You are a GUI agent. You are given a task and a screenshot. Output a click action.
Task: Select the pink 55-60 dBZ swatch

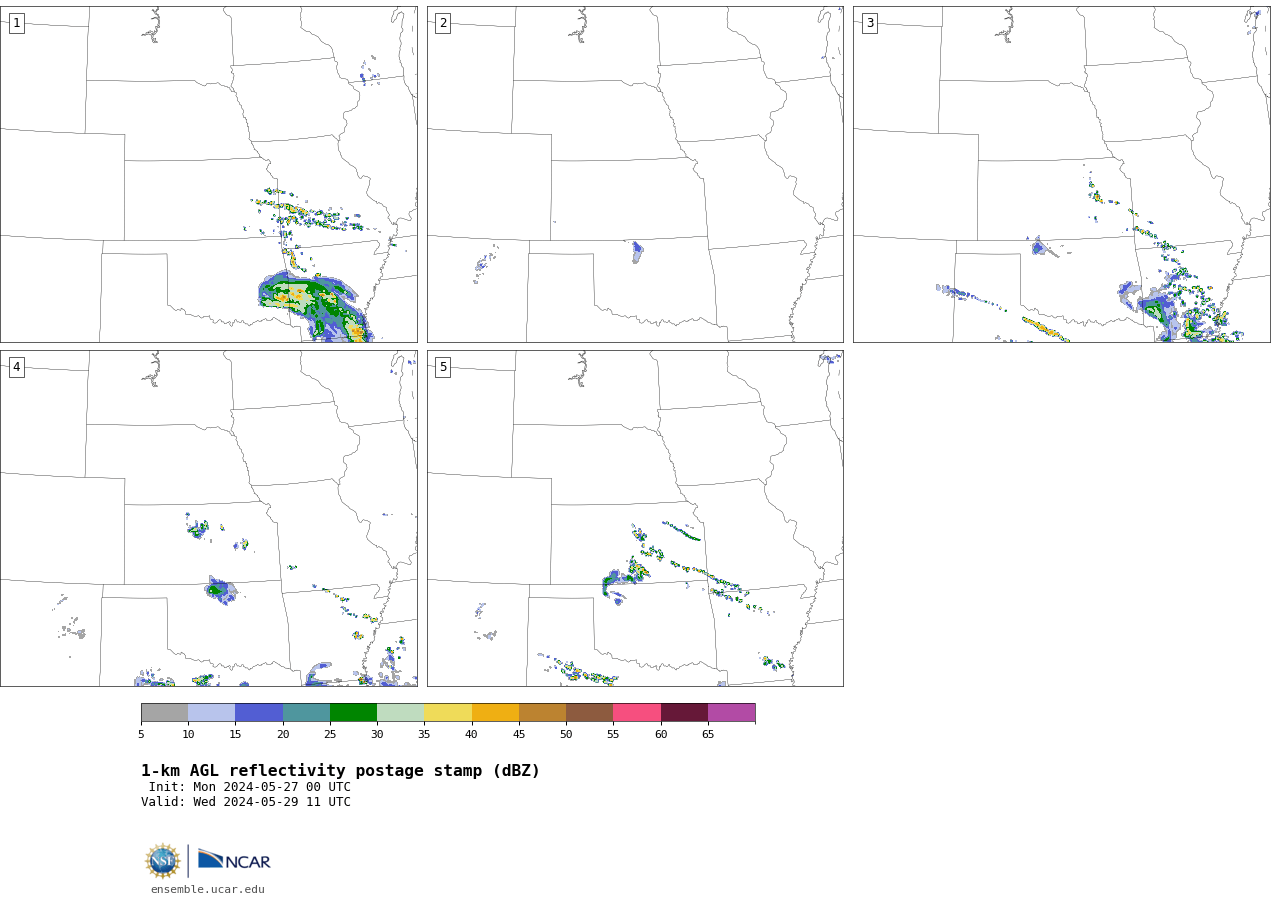tap(637, 712)
